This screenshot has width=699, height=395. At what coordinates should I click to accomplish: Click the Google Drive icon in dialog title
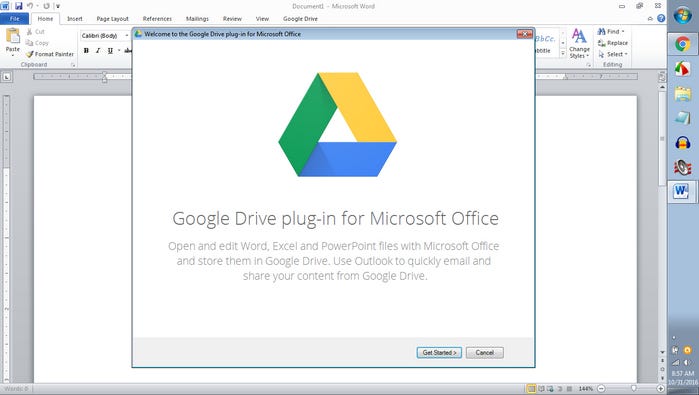point(138,34)
